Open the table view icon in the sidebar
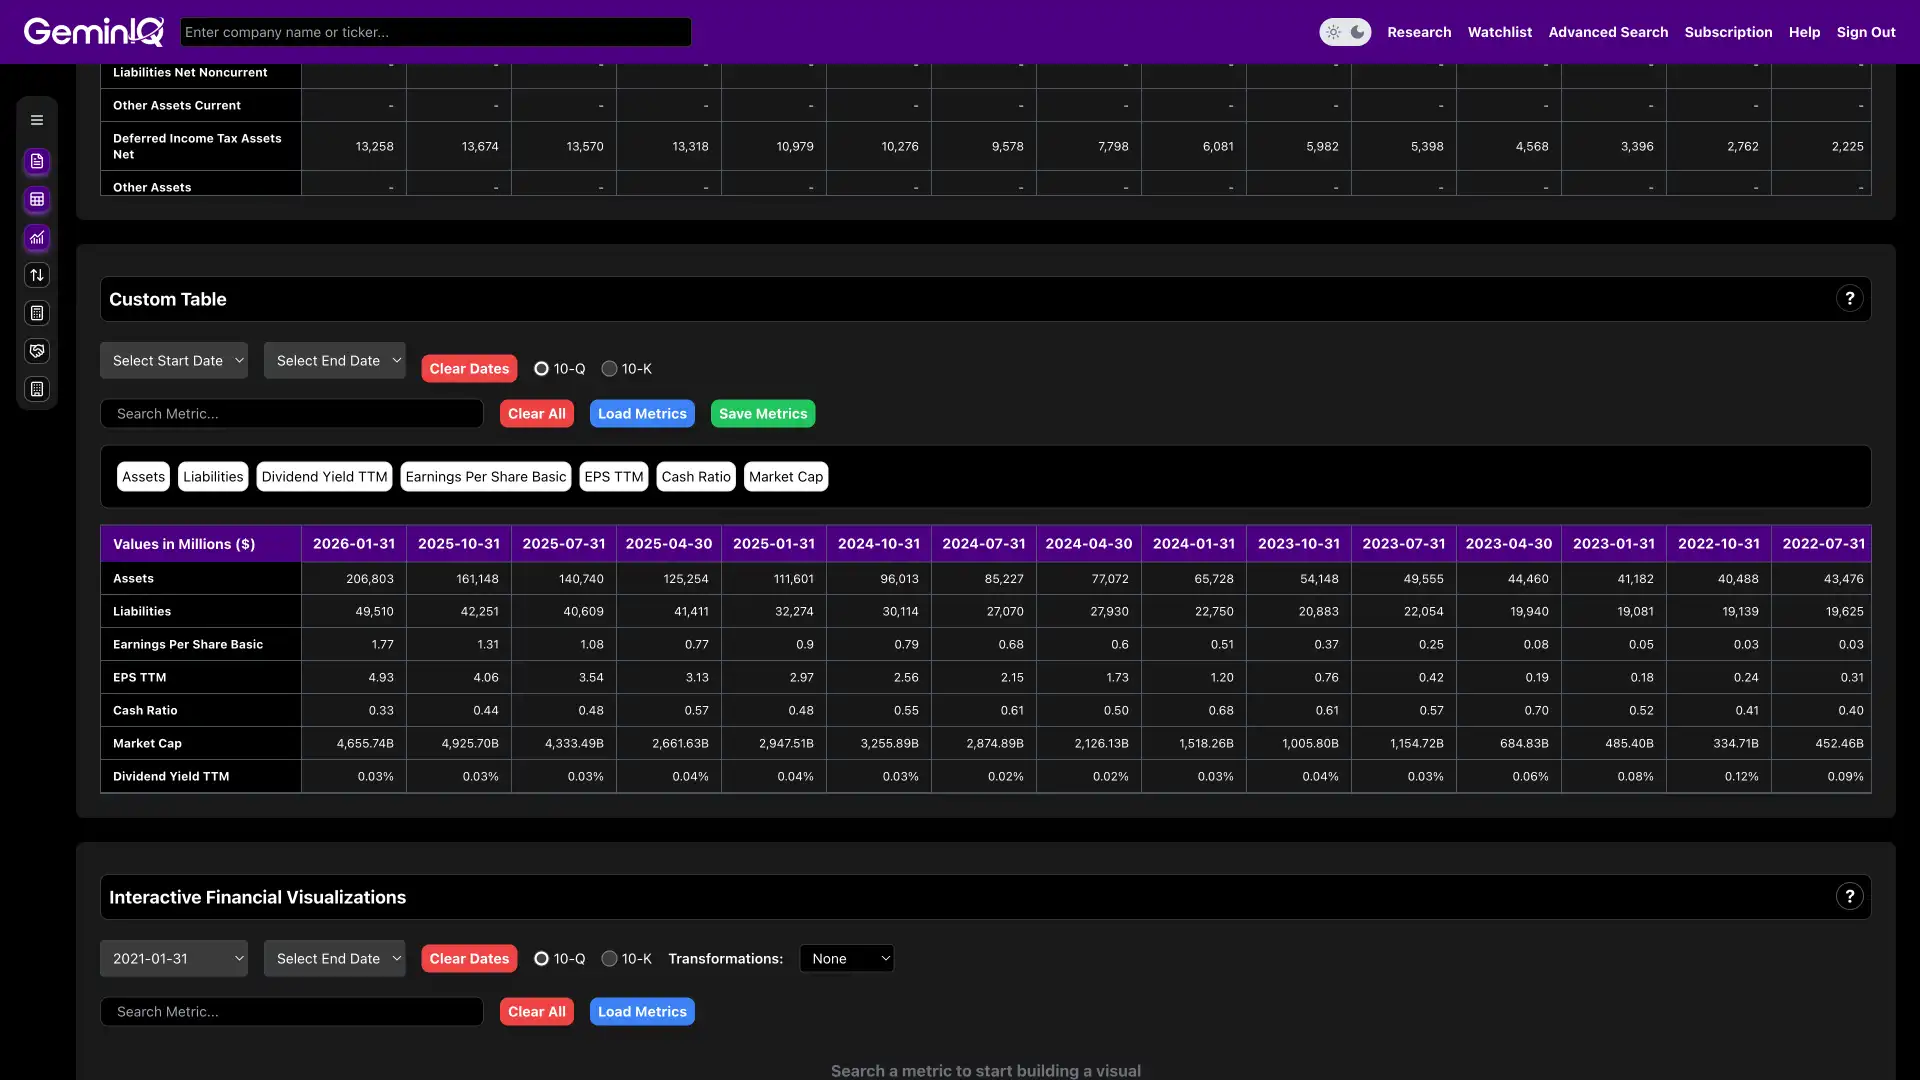The height and width of the screenshot is (1080, 1920). pos(37,199)
